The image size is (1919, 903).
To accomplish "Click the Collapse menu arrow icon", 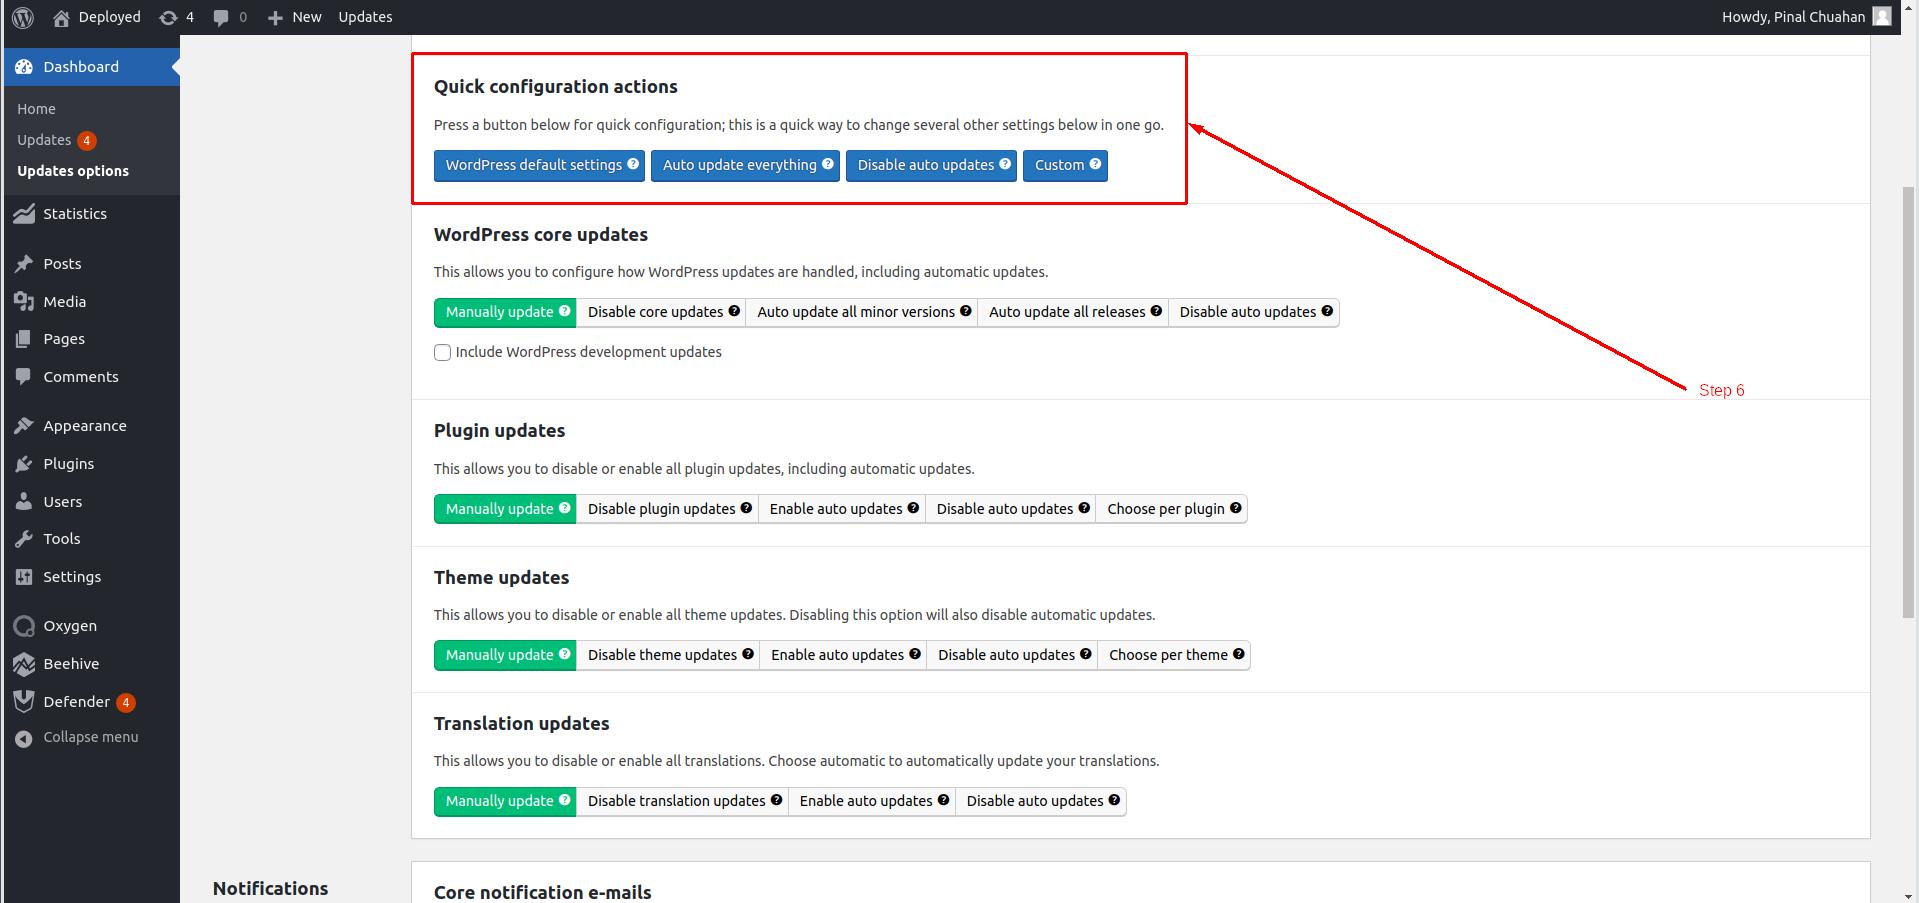I will coord(24,738).
